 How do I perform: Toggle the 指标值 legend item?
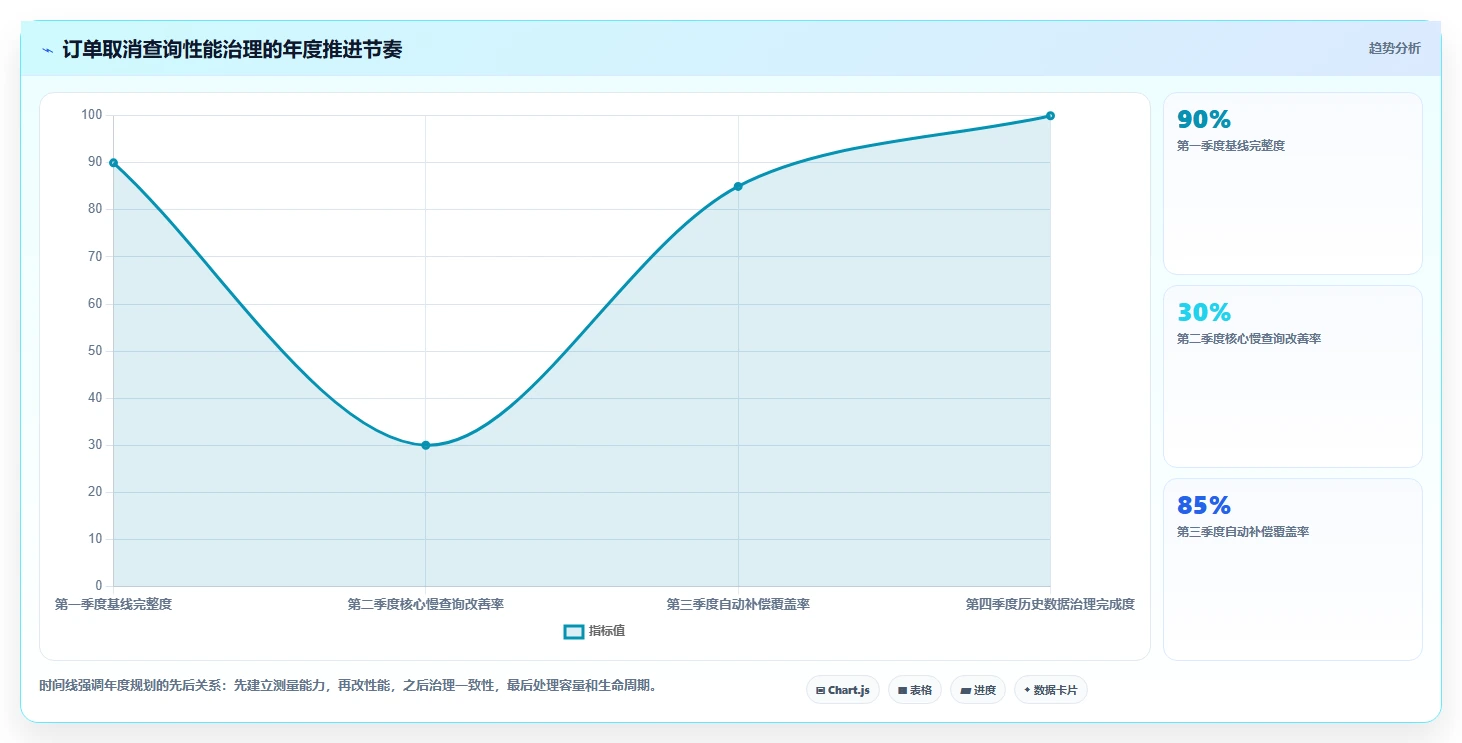point(595,631)
